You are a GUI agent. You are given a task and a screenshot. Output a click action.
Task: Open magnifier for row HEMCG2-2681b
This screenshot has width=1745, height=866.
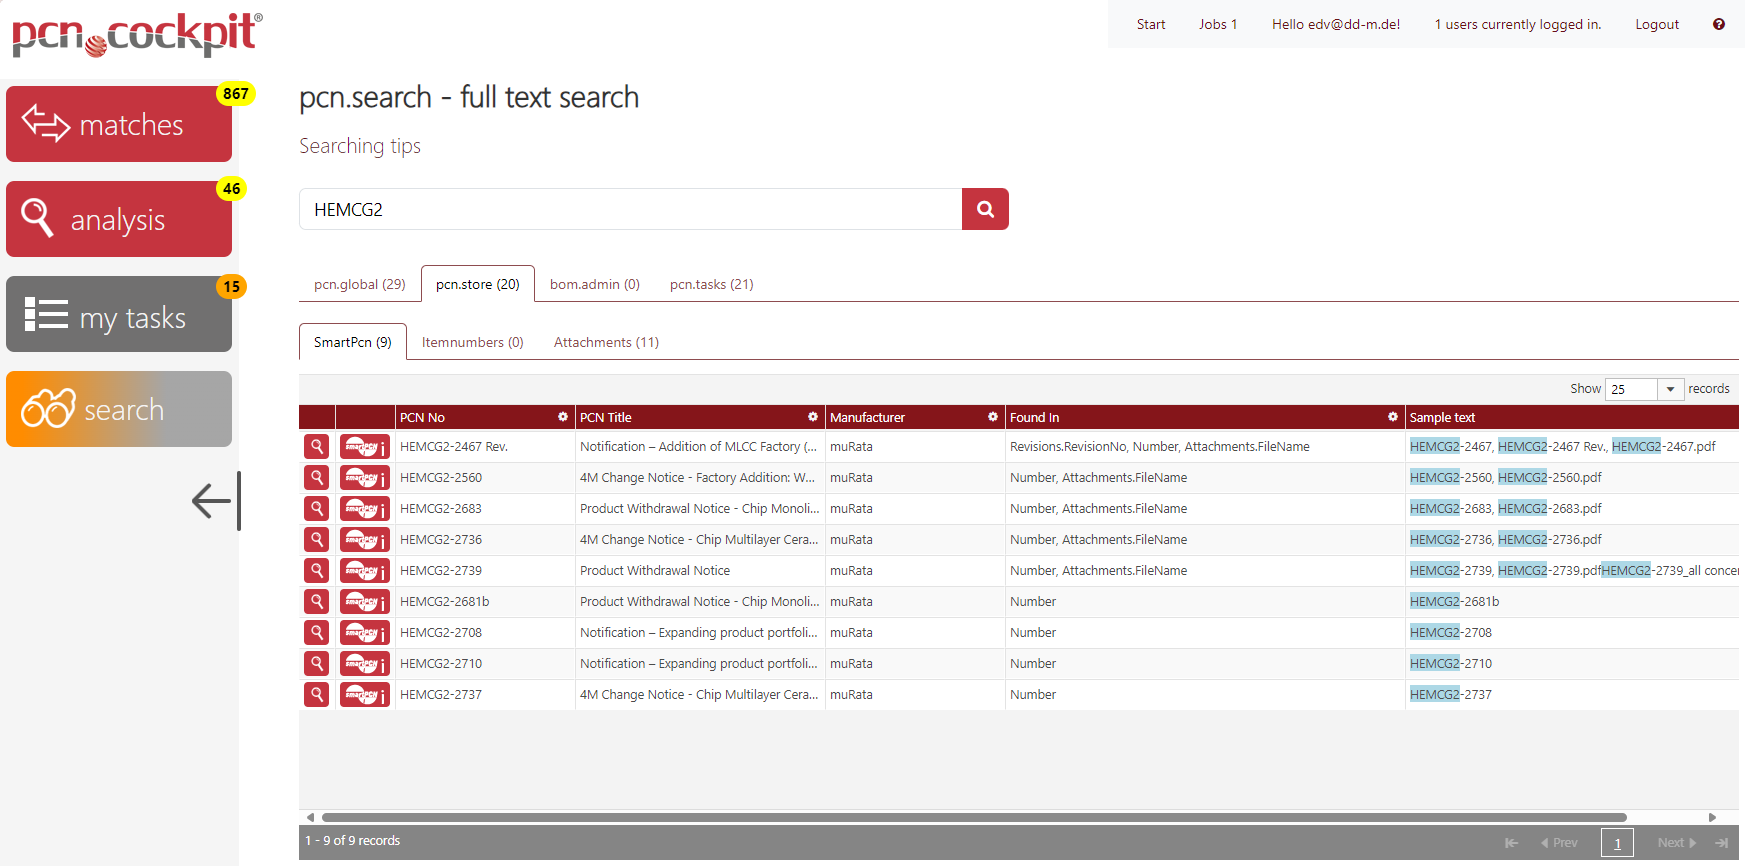(x=317, y=602)
